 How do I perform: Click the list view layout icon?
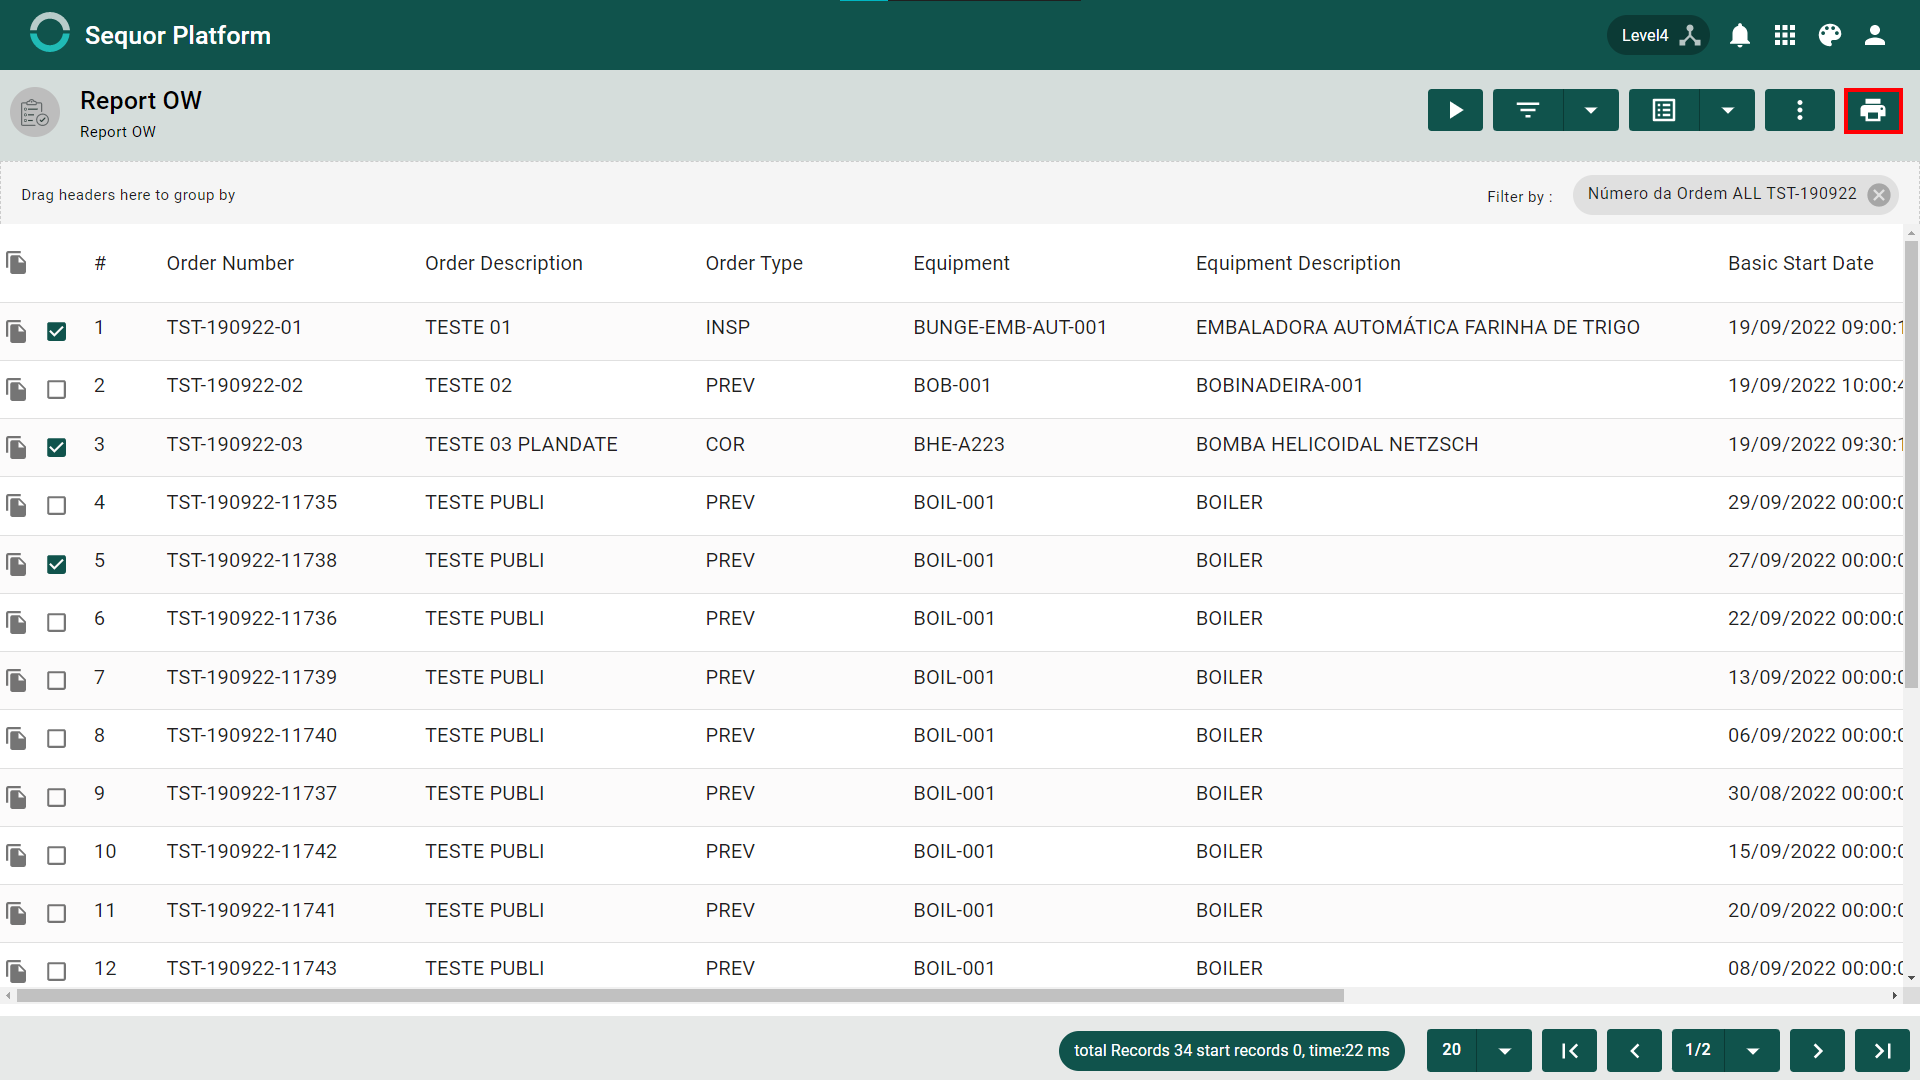1664,110
